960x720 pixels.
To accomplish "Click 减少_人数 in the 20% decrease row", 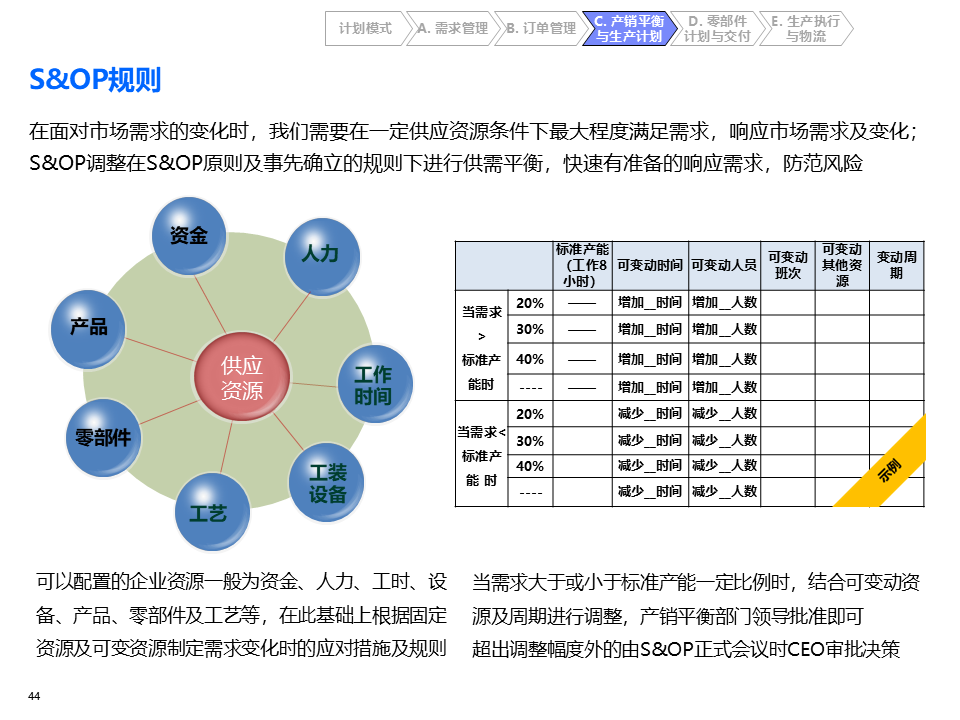I will 724,414.
